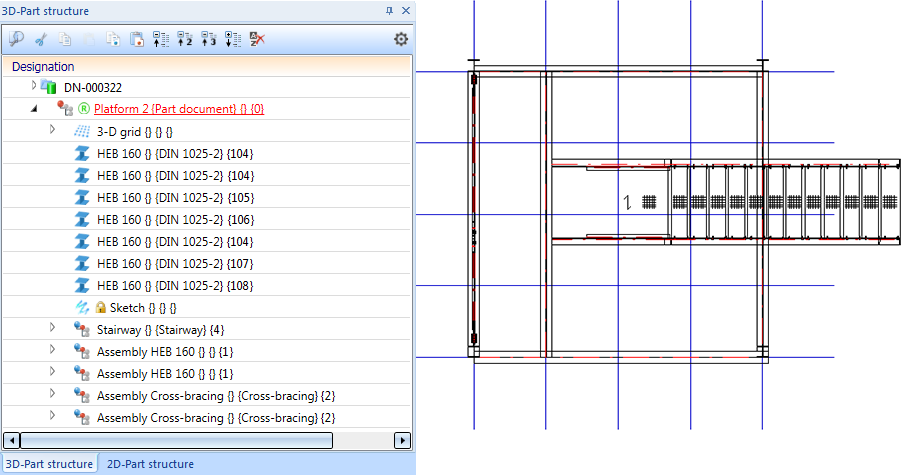Click the remove A-Z sorting icon

[257, 39]
